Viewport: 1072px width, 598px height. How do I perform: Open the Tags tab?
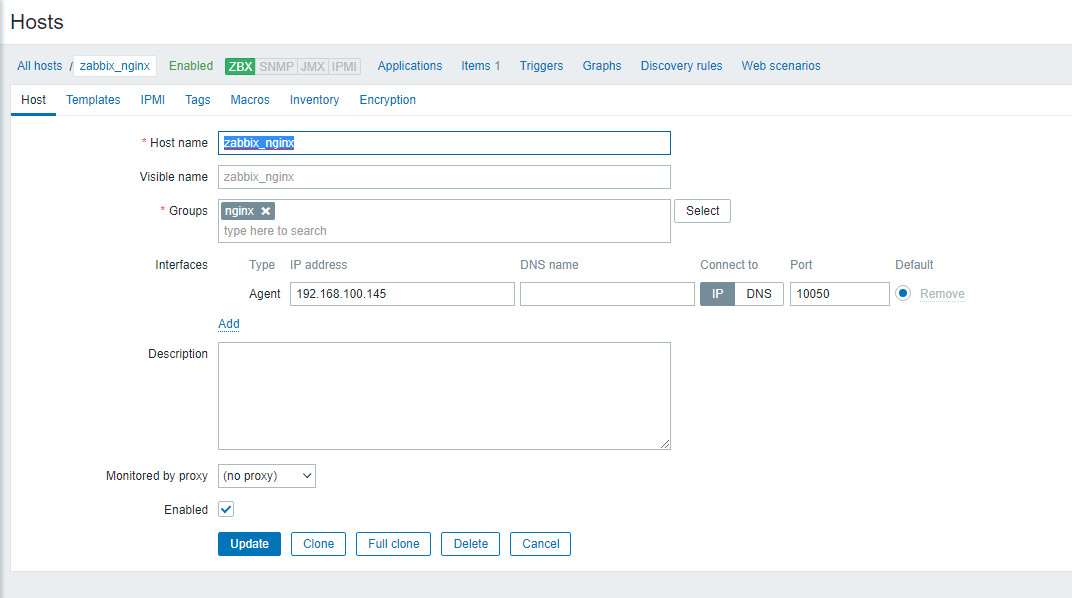[198, 100]
